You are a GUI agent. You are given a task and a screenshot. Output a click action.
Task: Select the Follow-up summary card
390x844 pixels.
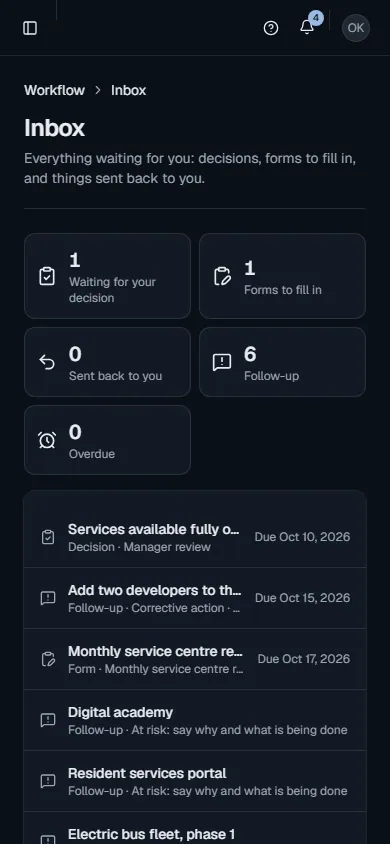click(x=282, y=362)
